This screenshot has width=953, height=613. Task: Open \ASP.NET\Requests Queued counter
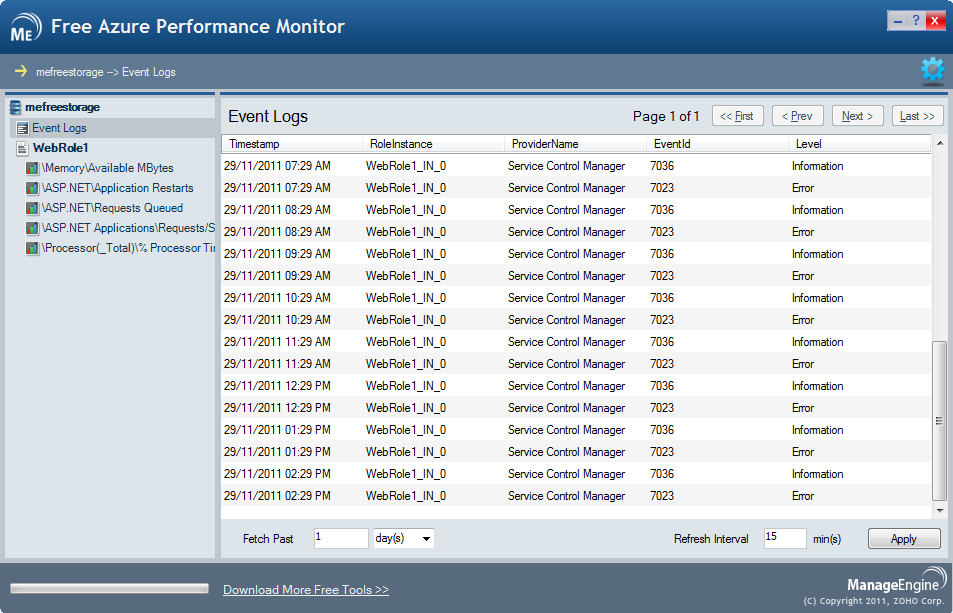coord(112,208)
